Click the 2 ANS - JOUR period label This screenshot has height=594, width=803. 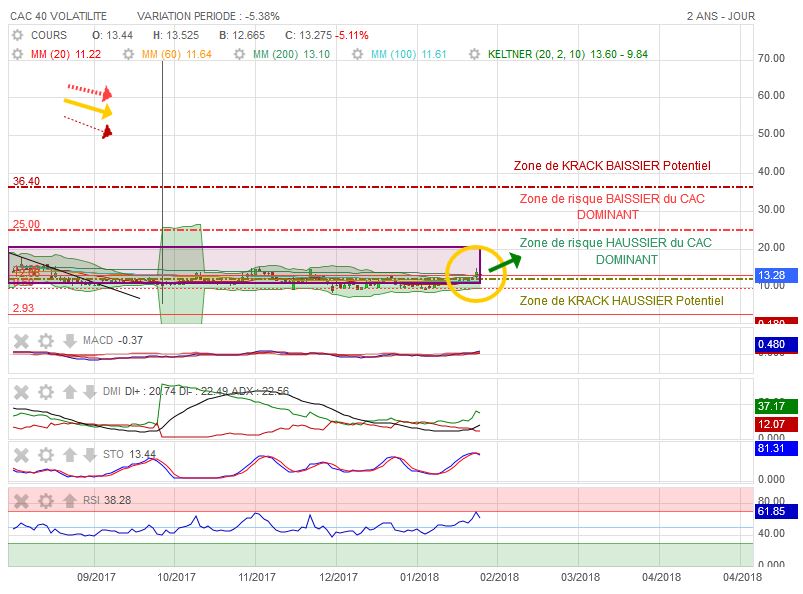[721, 16]
